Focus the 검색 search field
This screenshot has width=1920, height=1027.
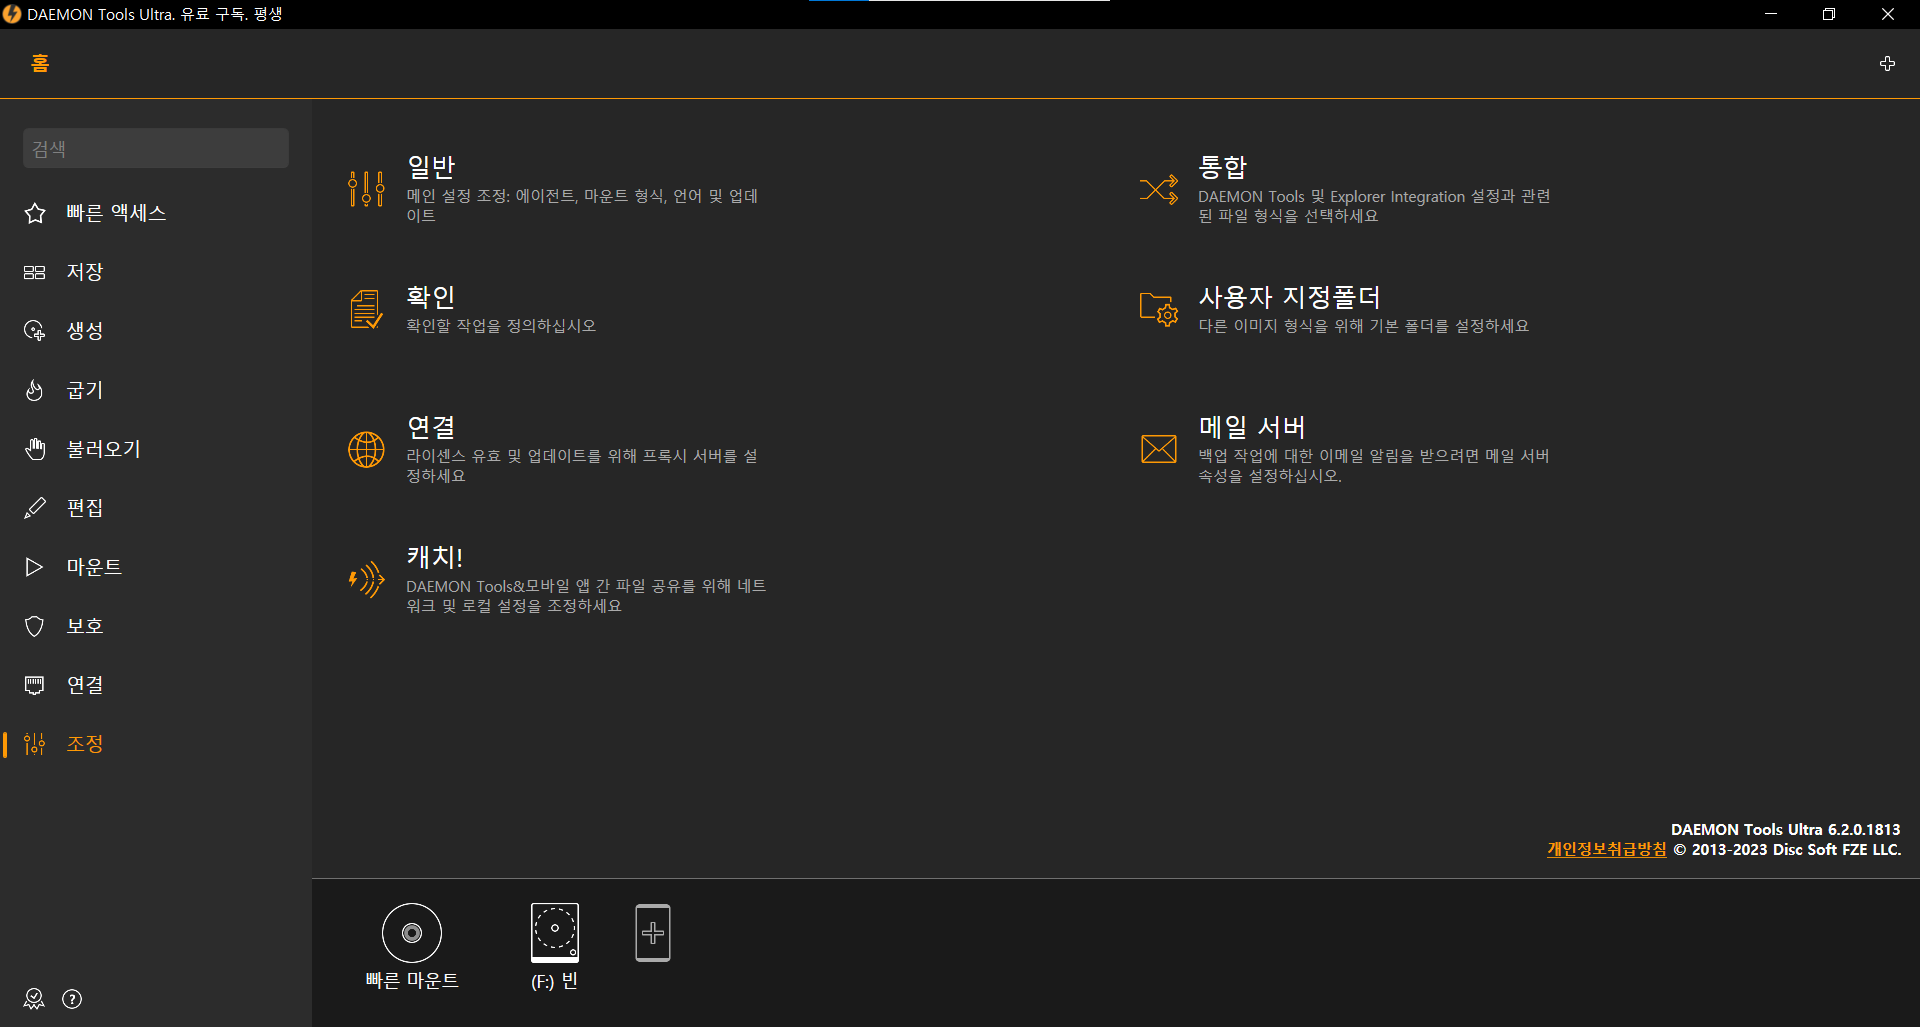coord(156,148)
